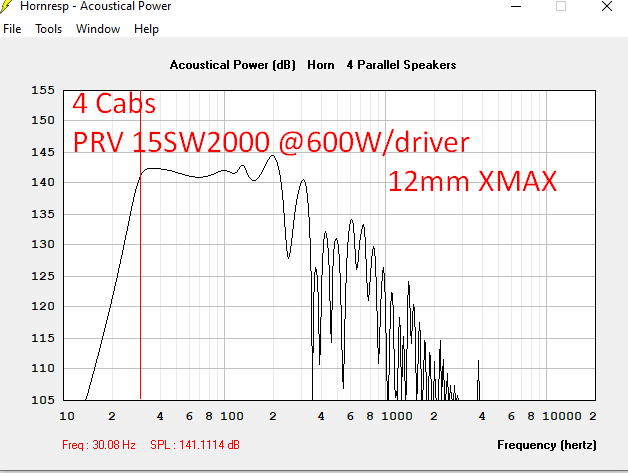Open the Window menu
The height and width of the screenshot is (473, 628).
point(98,29)
